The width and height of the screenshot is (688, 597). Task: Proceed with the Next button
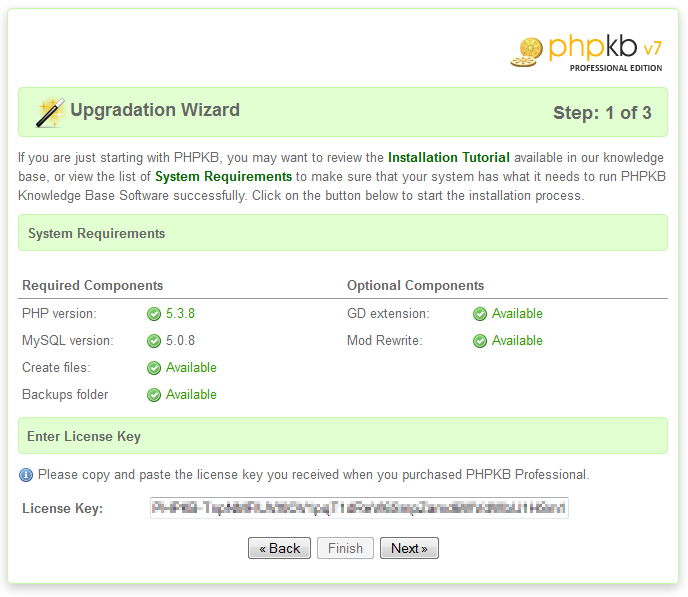click(x=409, y=548)
